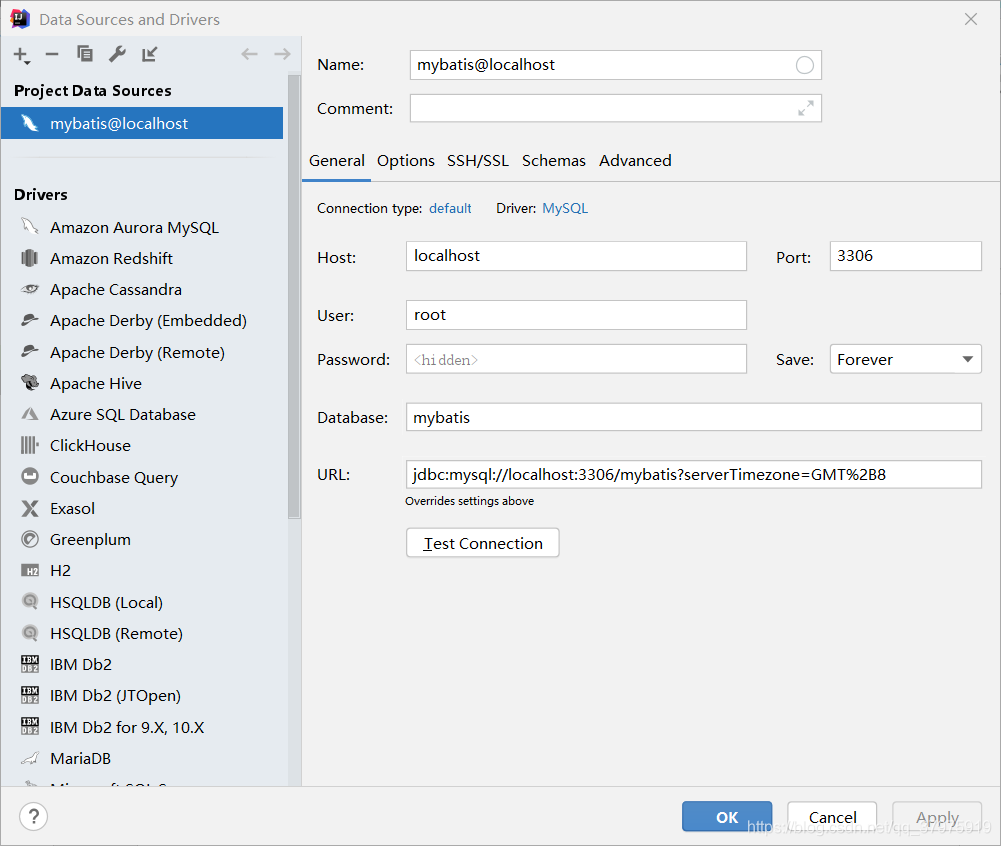This screenshot has height=846, width=1001.
Task: Click the Amazon Aurora MySQL driver icon
Action: 30,227
